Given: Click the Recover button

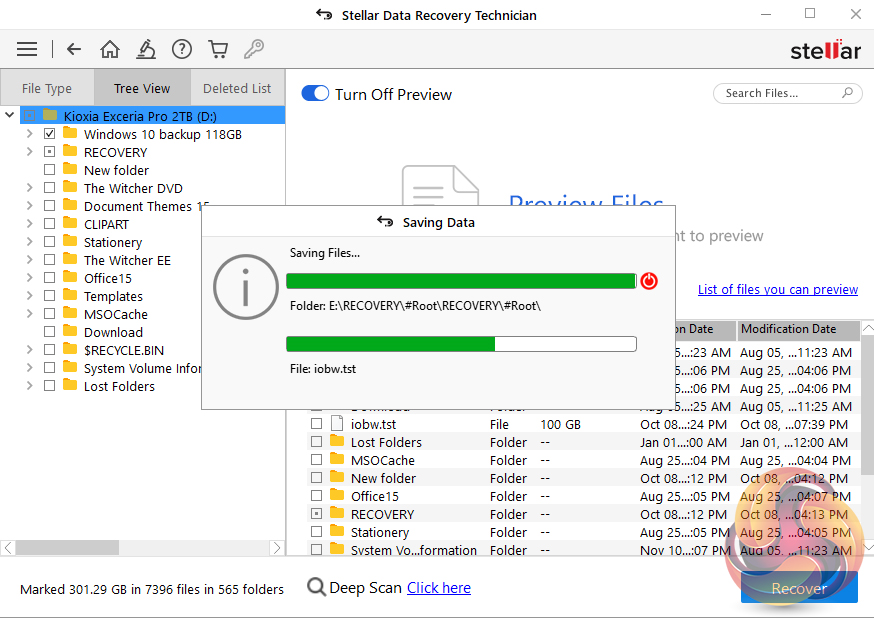Looking at the screenshot, I should coord(799,589).
